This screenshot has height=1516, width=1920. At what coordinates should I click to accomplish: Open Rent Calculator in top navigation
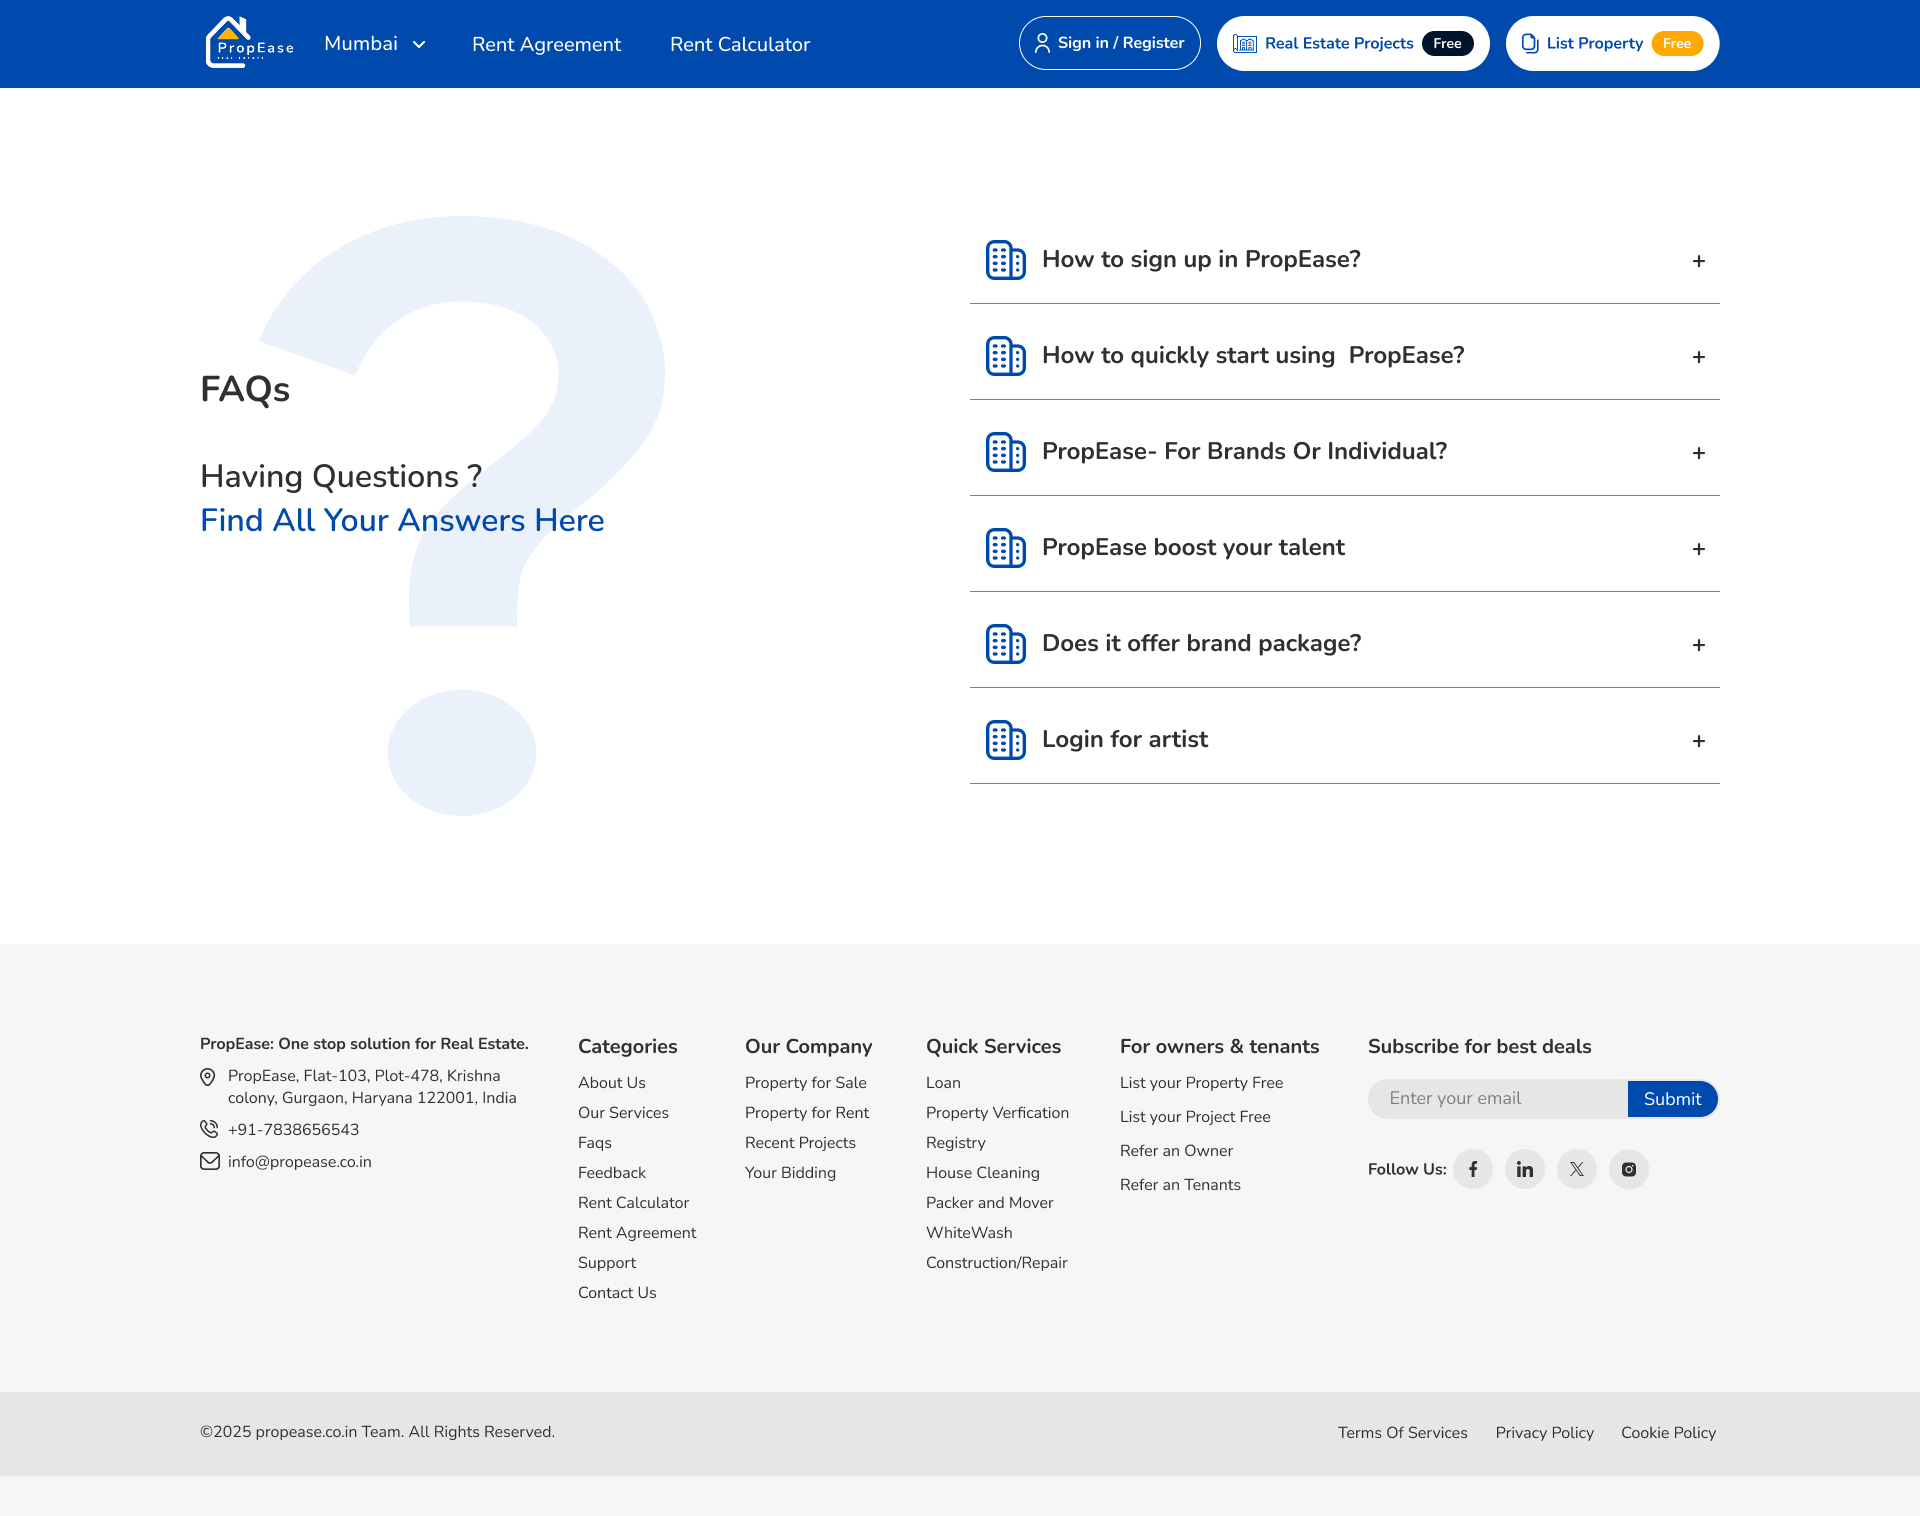[740, 44]
